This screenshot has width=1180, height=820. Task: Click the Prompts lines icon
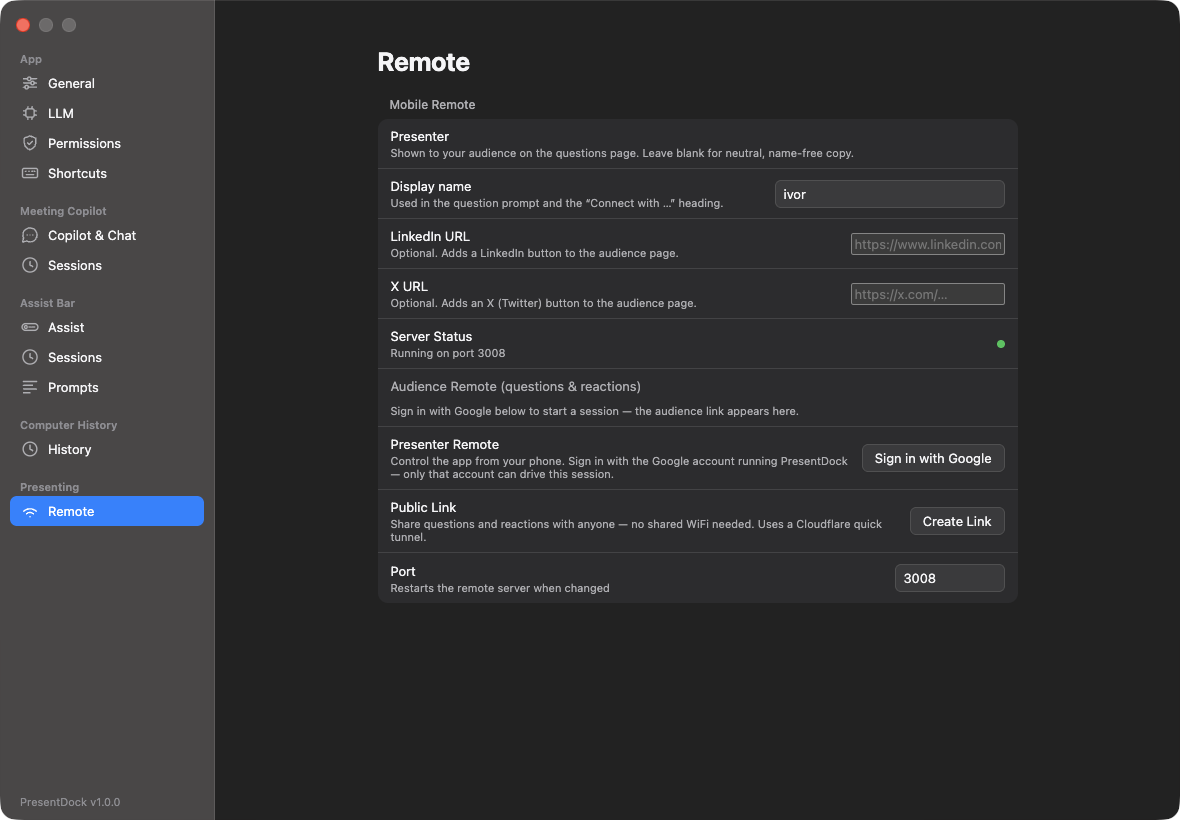pyautogui.click(x=29, y=387)
